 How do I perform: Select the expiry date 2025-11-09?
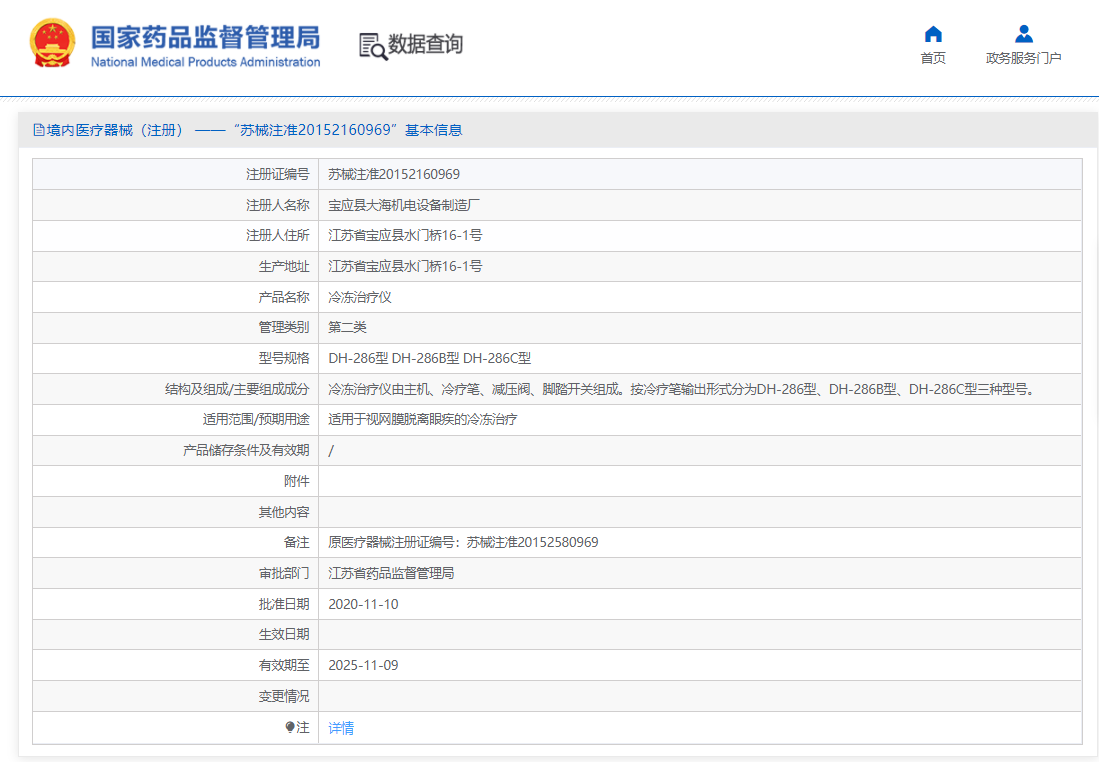(x=363, y=665)
